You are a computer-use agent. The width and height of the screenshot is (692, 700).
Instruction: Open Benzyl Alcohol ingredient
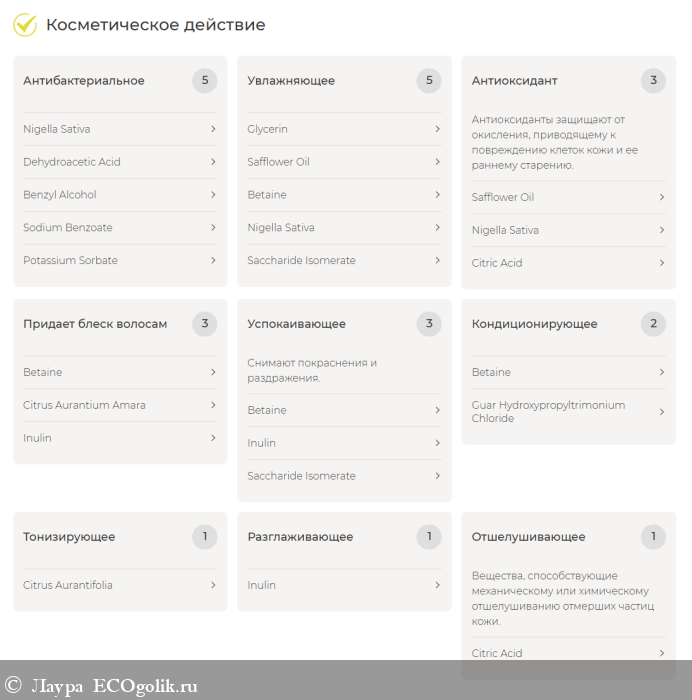60,195
